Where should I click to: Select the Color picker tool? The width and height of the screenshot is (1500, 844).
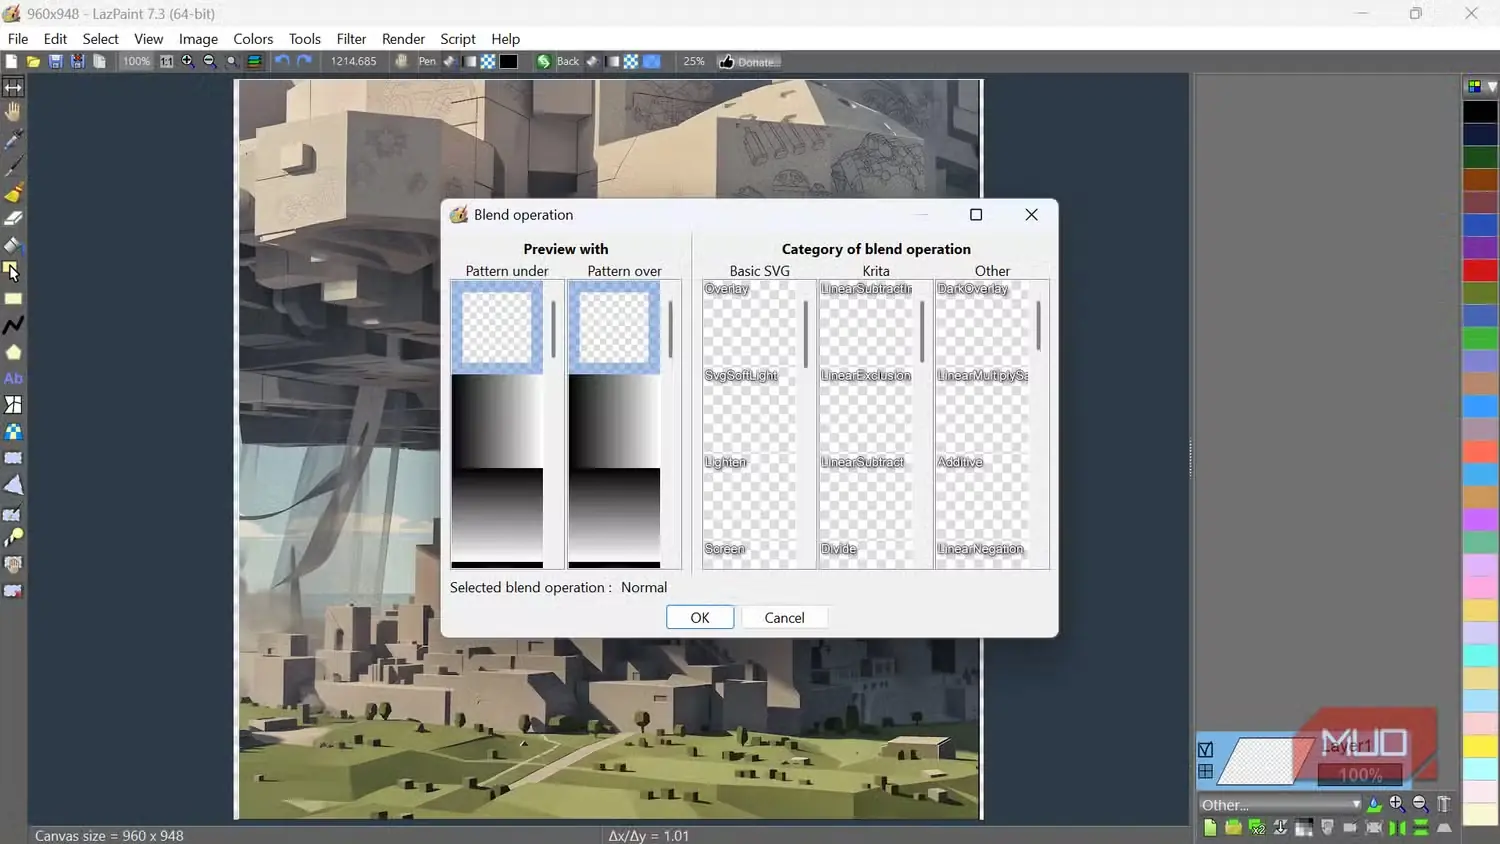(13, 139)
